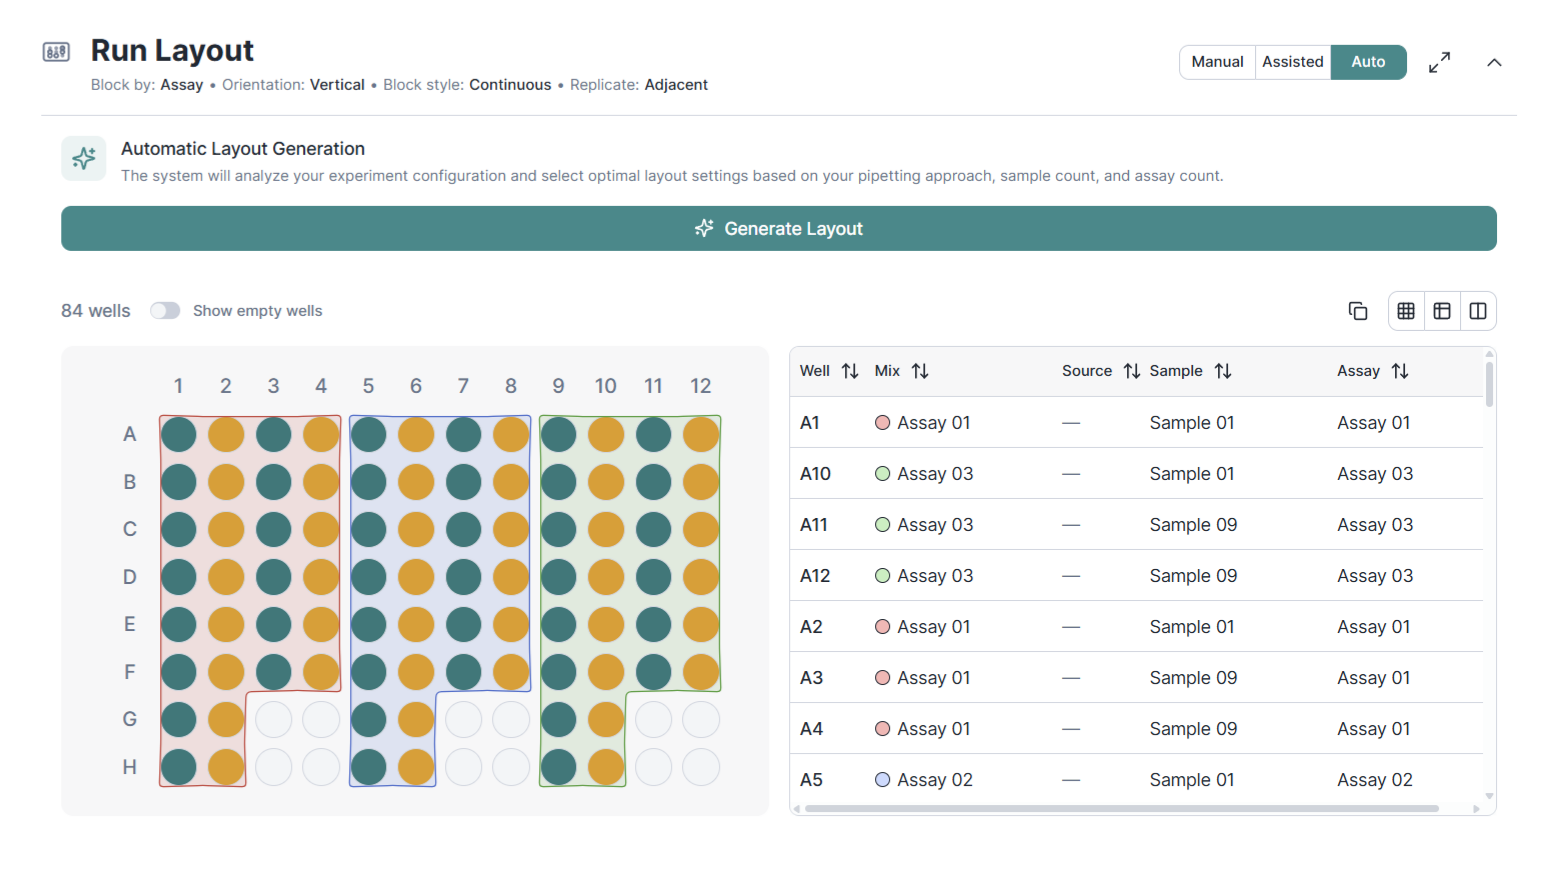Click well A1 on the plate
The height and width of the screenshot is (872, 1553).
coord(179,435)
